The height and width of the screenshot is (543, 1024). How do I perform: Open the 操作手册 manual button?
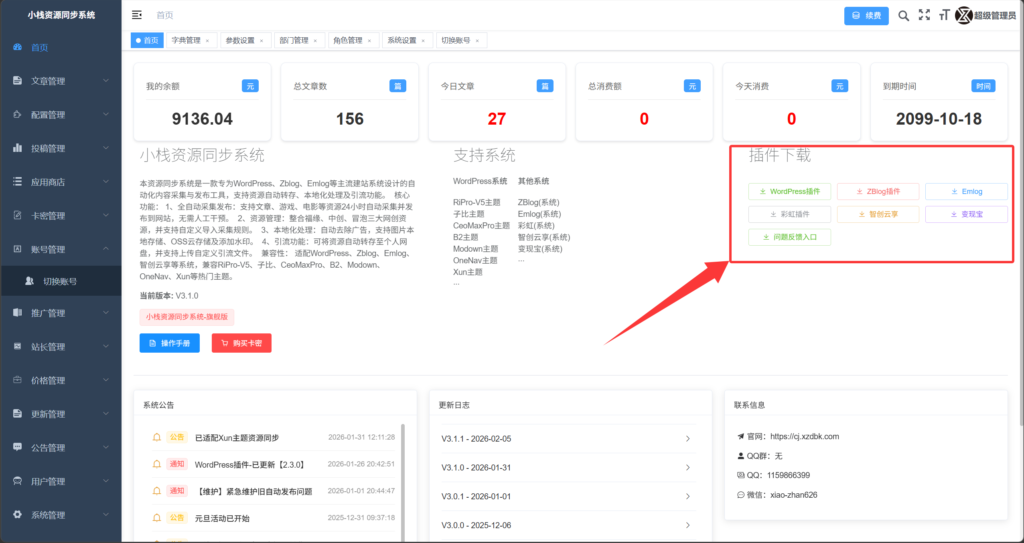(170, 342)
